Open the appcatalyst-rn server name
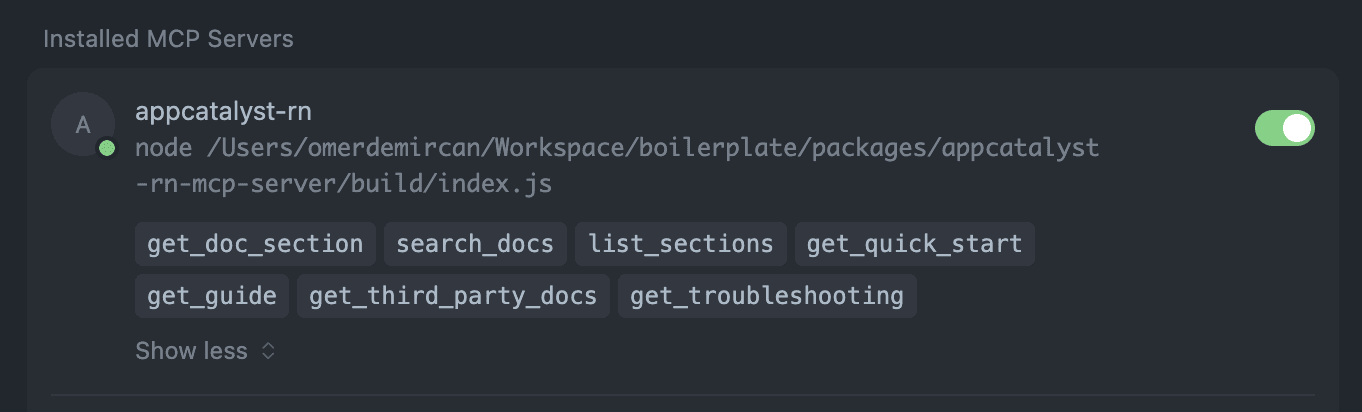 point(223,111)
